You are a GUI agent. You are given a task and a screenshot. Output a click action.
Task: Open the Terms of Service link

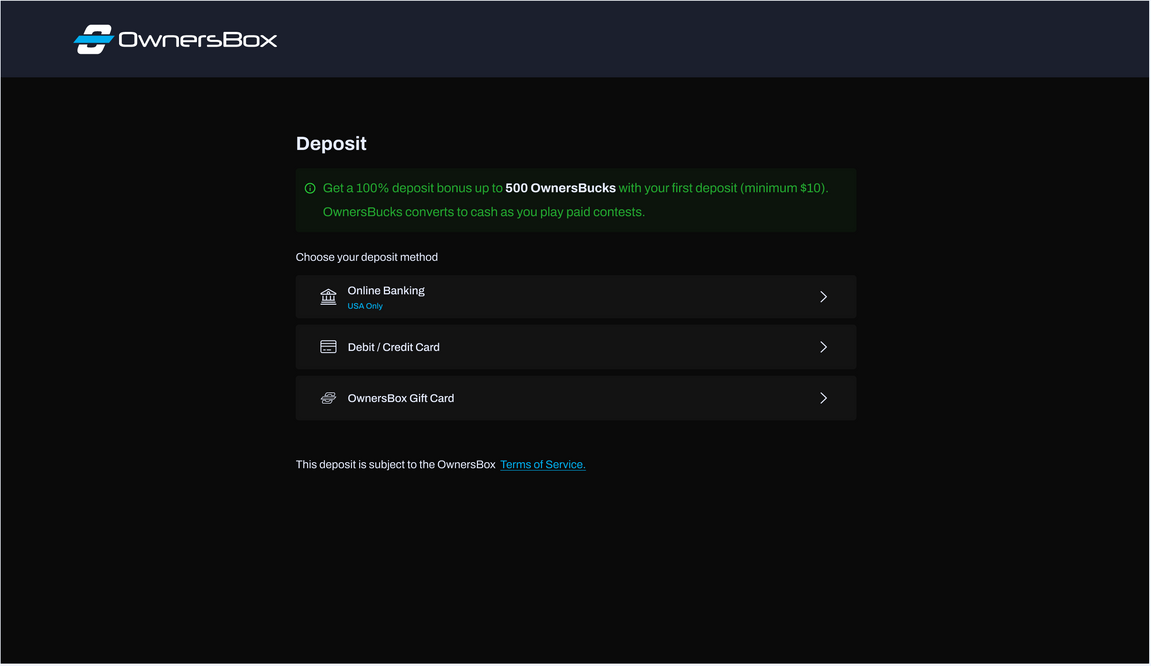pos(542,465)
